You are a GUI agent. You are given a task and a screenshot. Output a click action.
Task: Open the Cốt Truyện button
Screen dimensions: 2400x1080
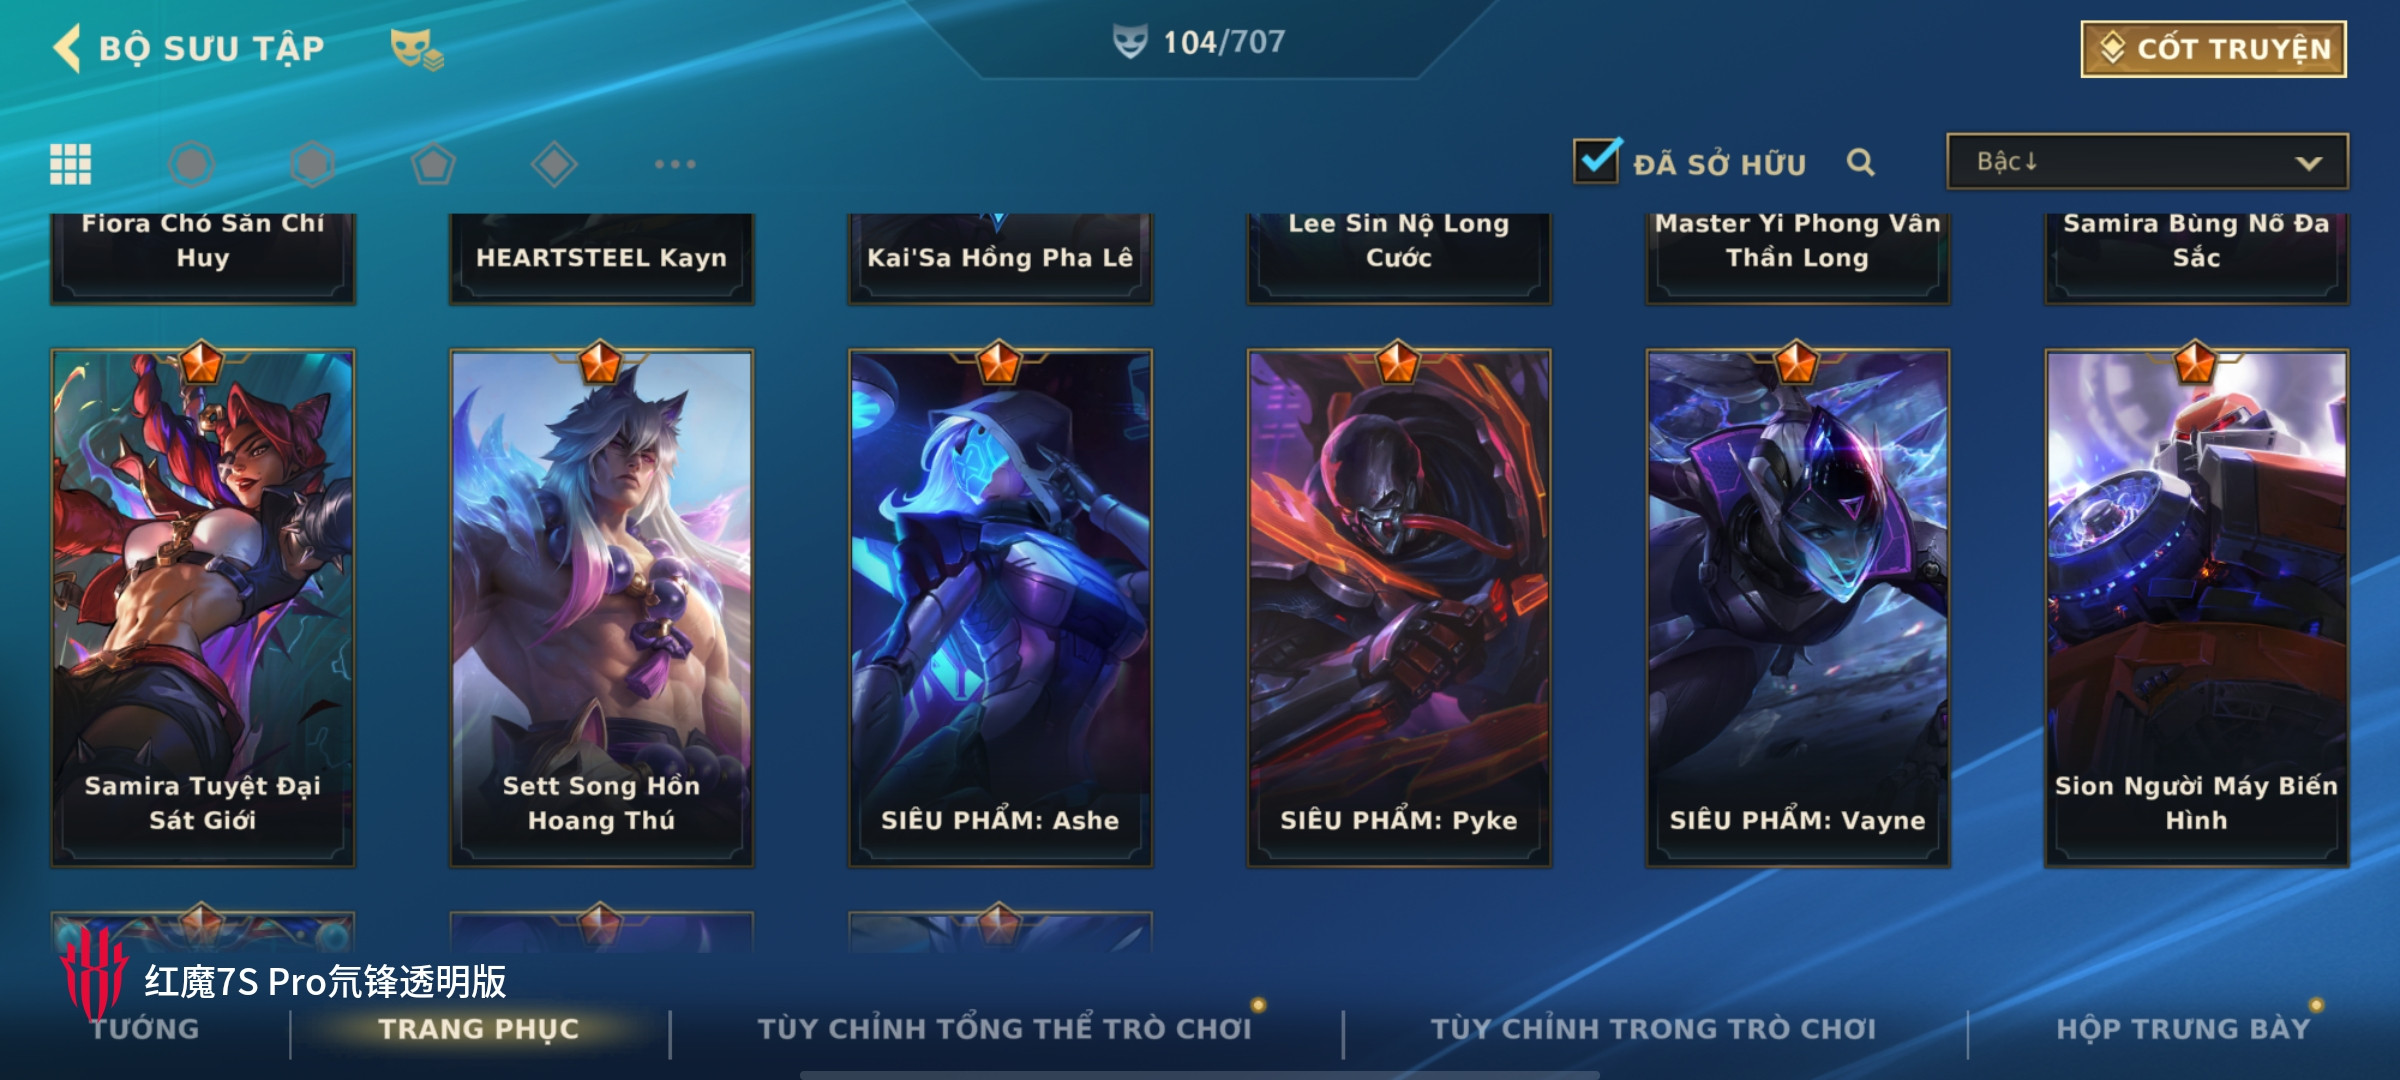tap(2214, 48)
